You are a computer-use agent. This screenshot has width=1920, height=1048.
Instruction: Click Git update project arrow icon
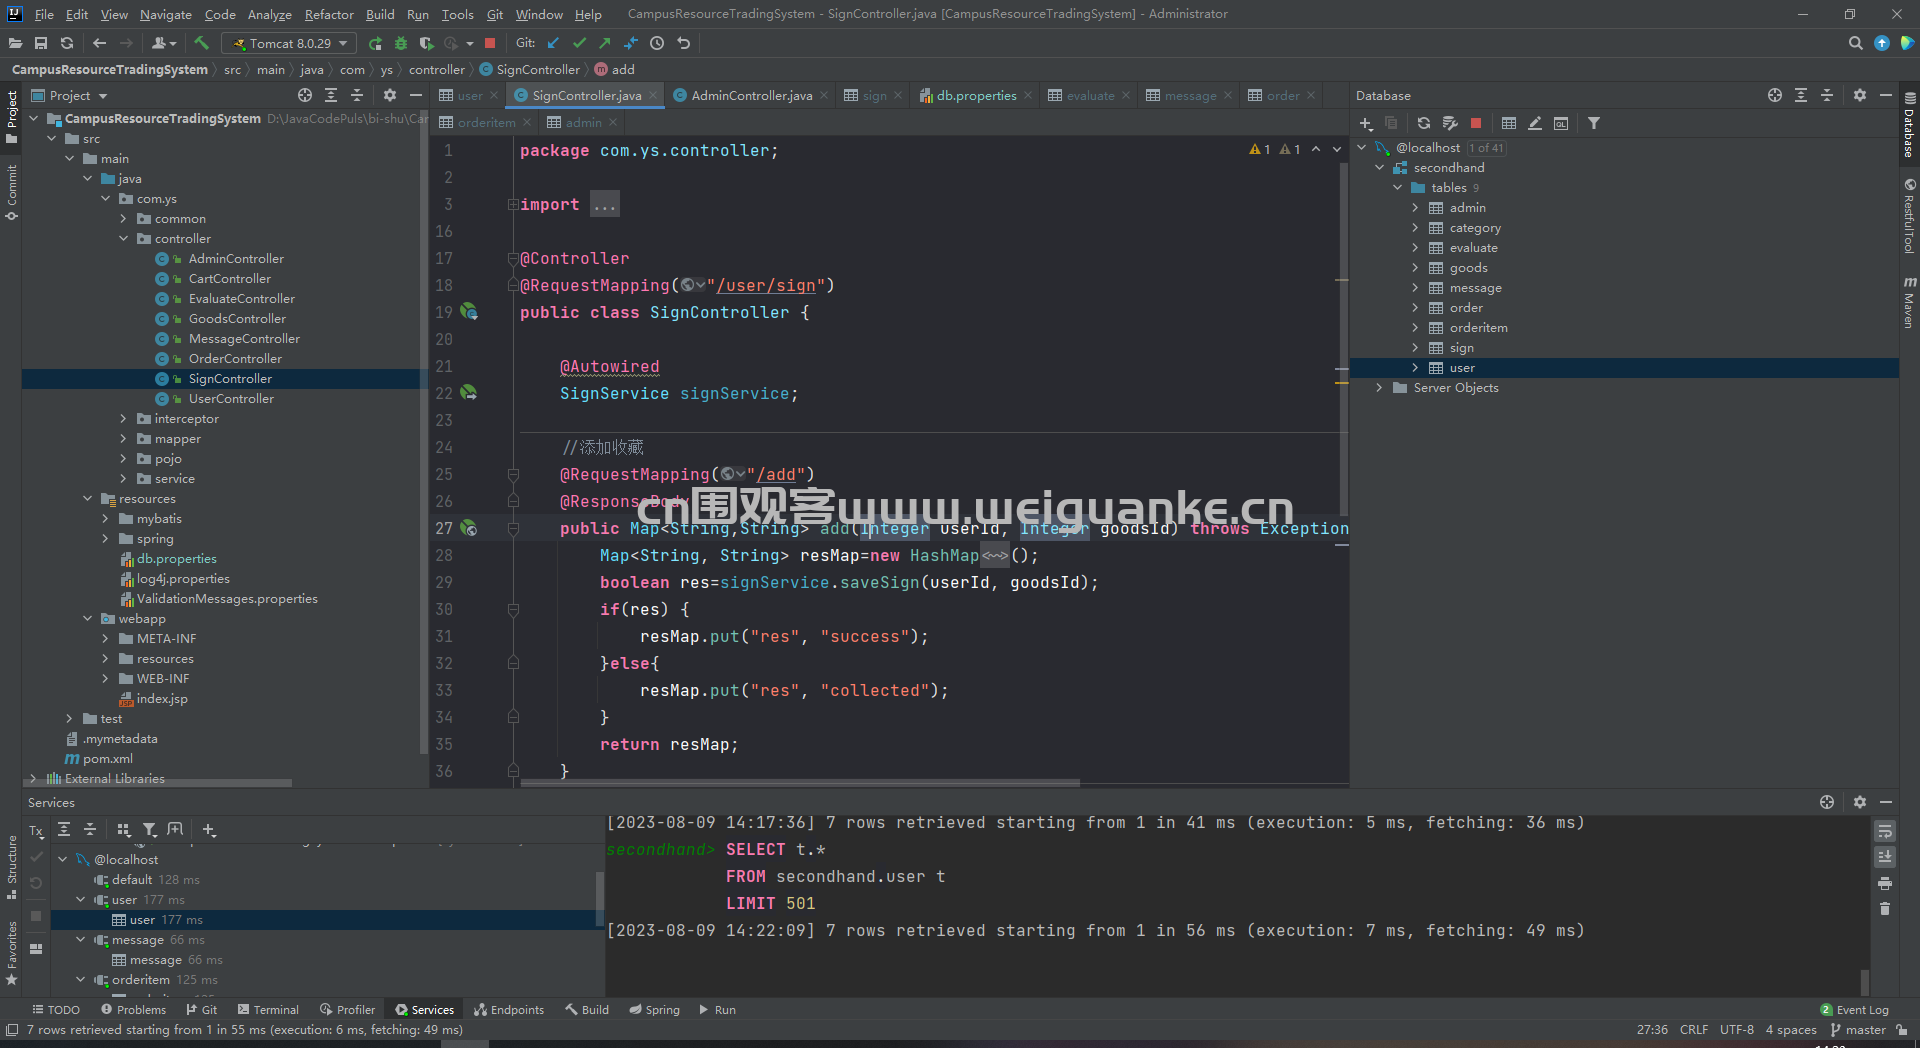tap(554, 43)
